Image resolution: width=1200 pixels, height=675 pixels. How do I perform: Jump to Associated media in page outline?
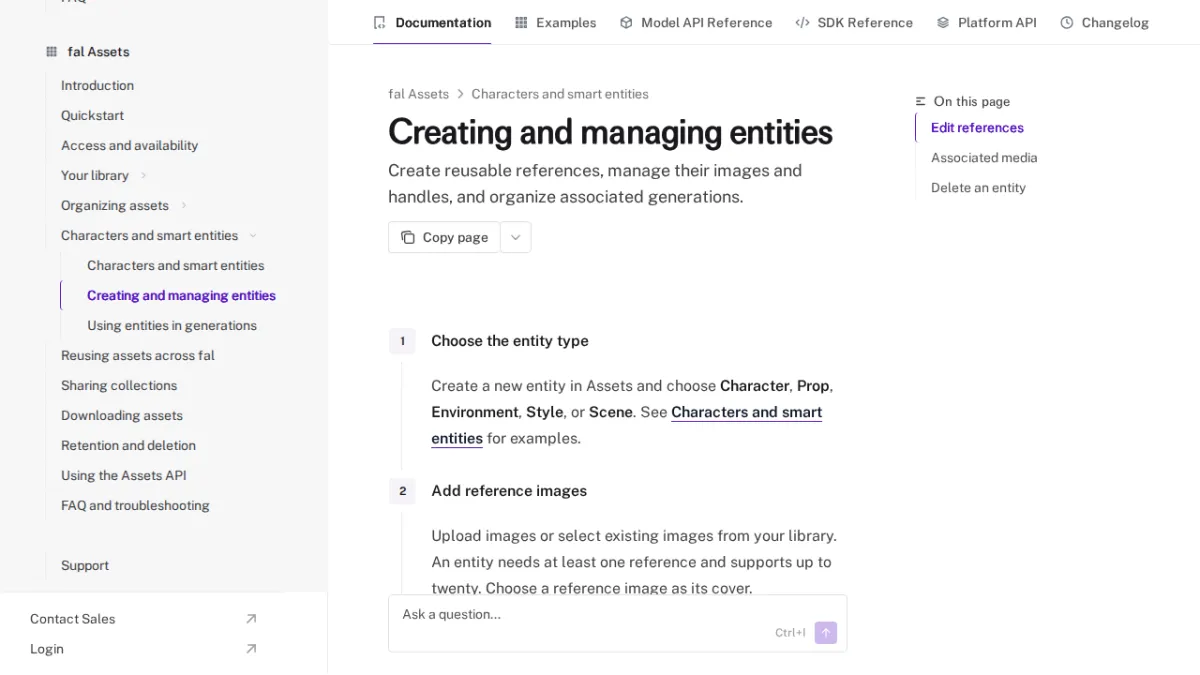pos(984,158)
